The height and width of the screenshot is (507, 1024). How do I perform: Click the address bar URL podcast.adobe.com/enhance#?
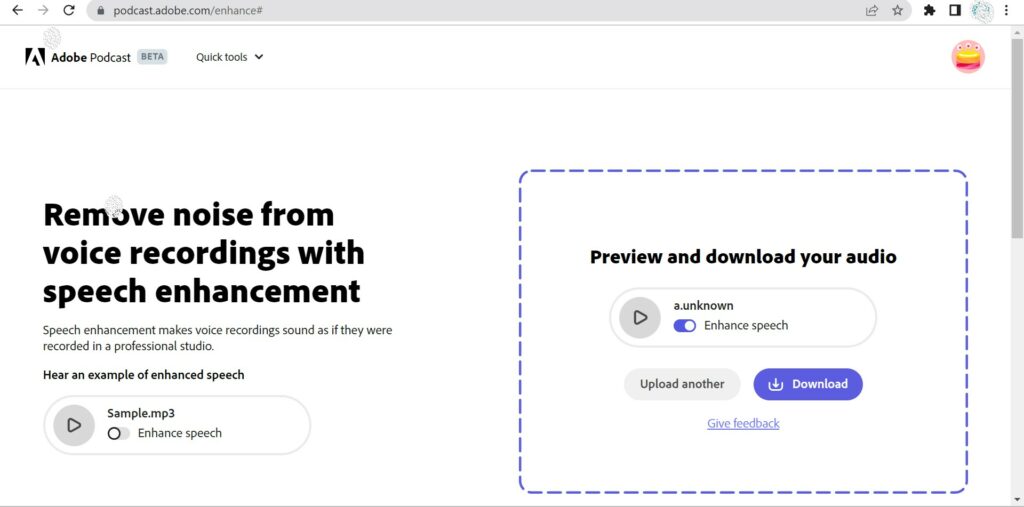point(187,10)
